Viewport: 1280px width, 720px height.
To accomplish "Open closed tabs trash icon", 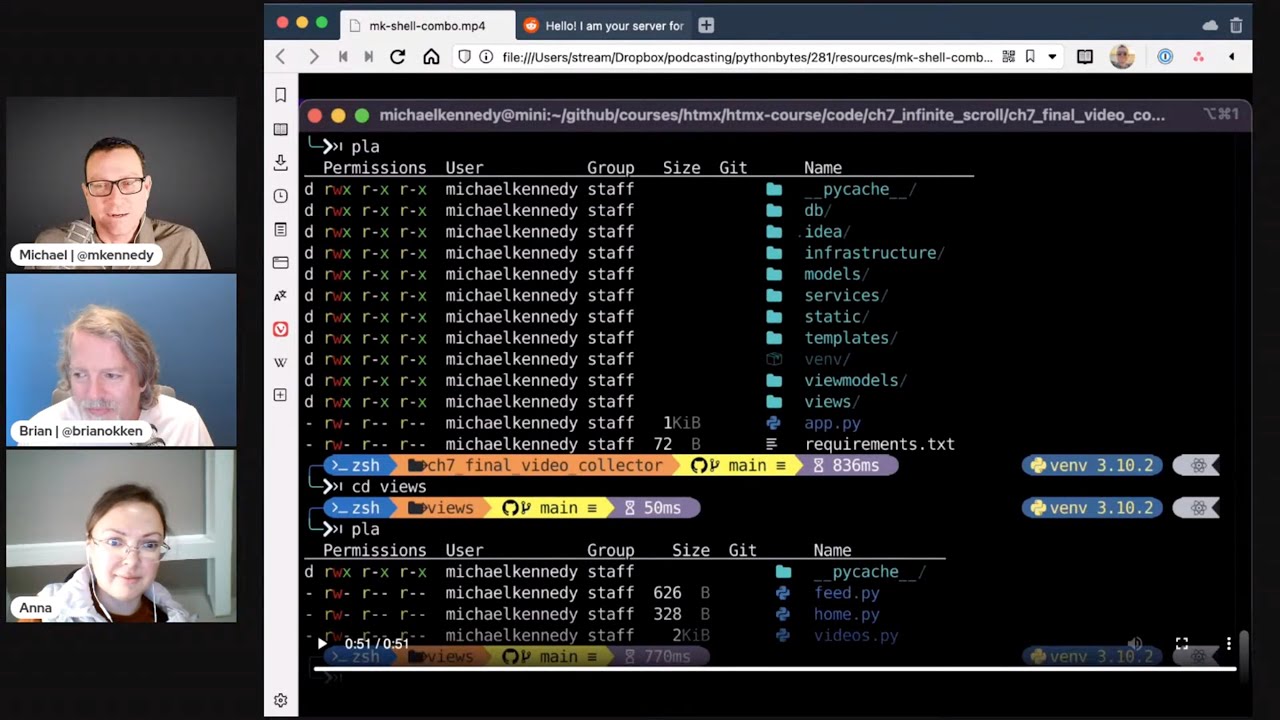I will pyautogui.click(x=1236, y=25).
